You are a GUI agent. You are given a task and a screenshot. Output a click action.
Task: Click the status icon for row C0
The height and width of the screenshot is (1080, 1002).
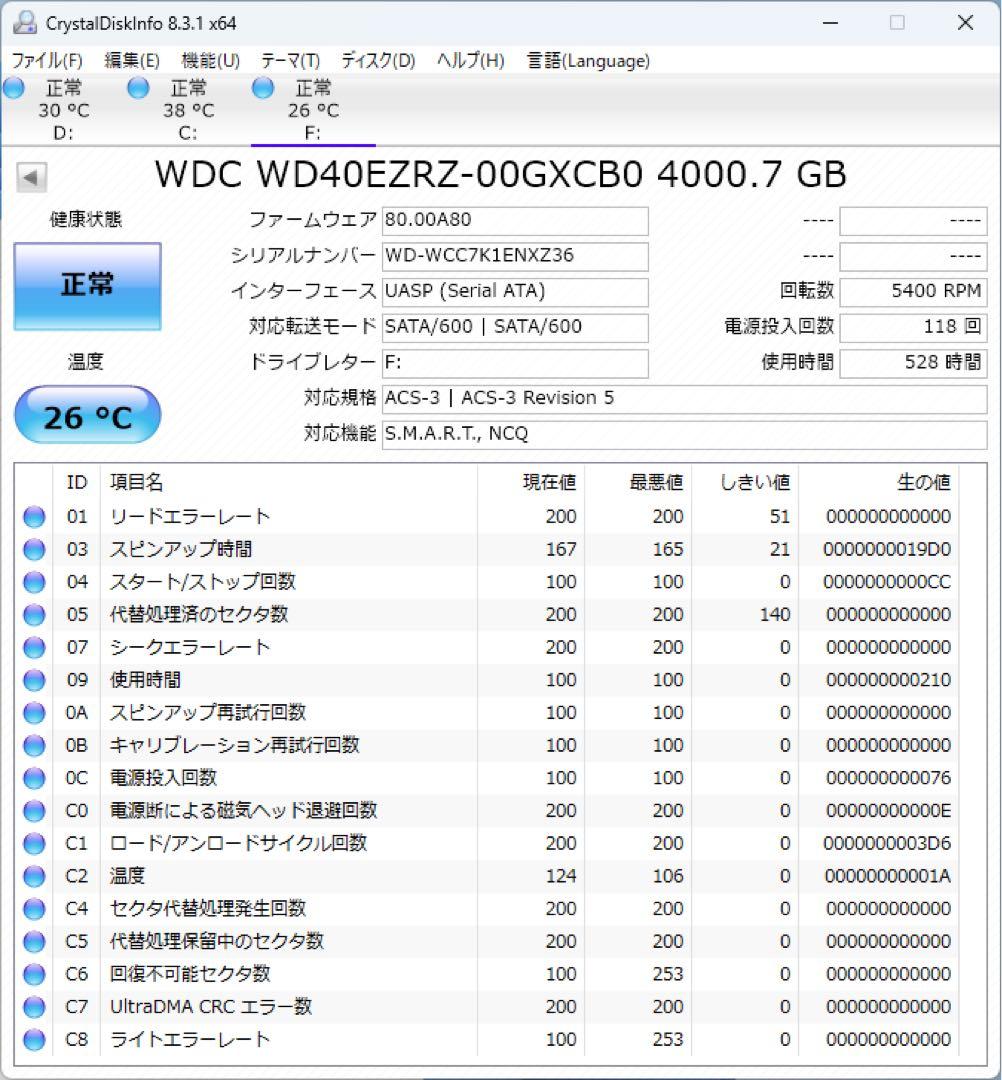coord(34,811)
